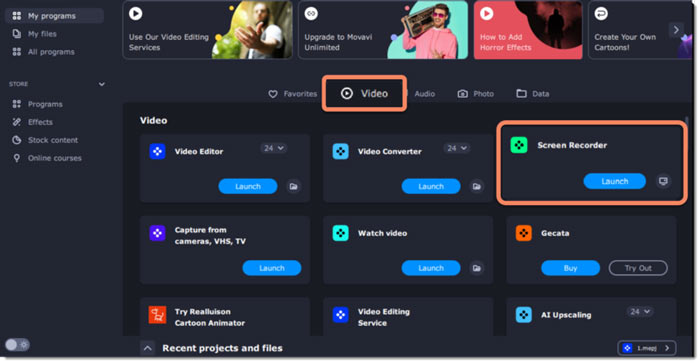Open My programs in the sidebar
The width and height of the screenshot is (700, 363).
point(54,16)
